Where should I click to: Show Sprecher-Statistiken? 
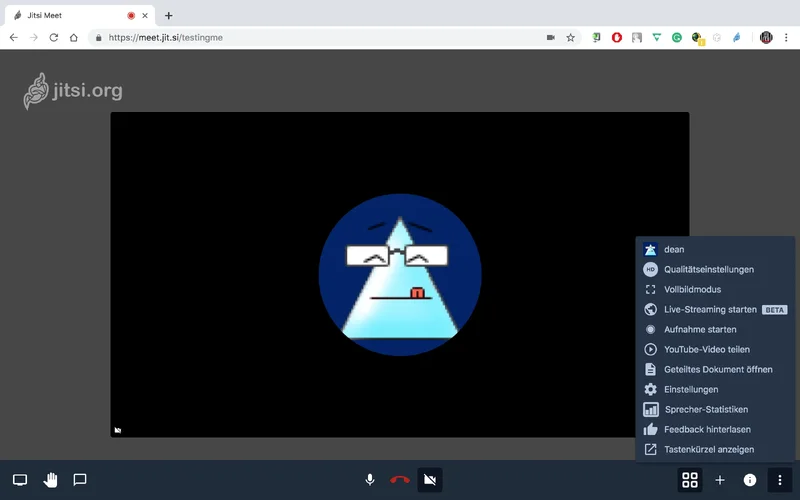[x=715, y=409]
